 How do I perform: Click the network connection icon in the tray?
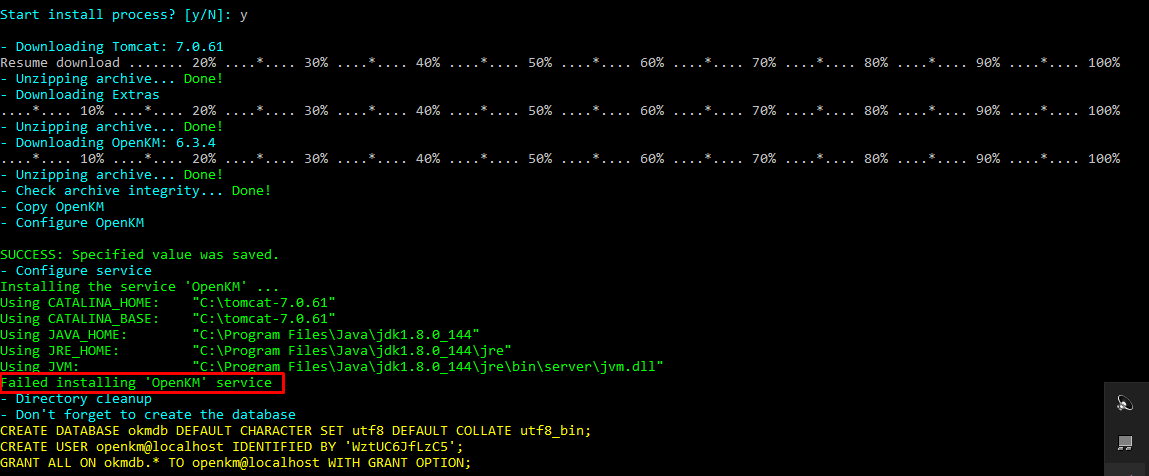[x=1125, y=442]
